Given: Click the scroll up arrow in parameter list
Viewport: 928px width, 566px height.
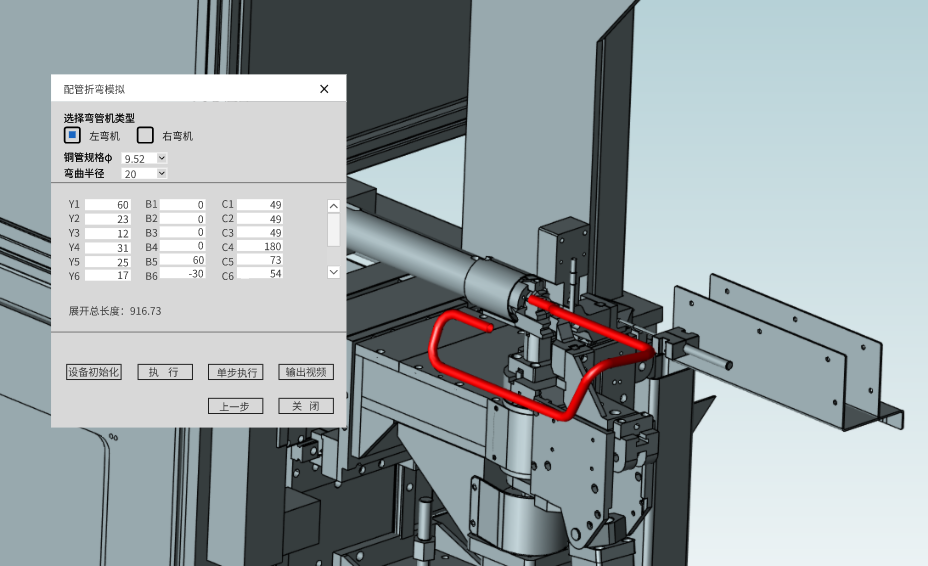Looking at the screenshot, I should [334, 206].
